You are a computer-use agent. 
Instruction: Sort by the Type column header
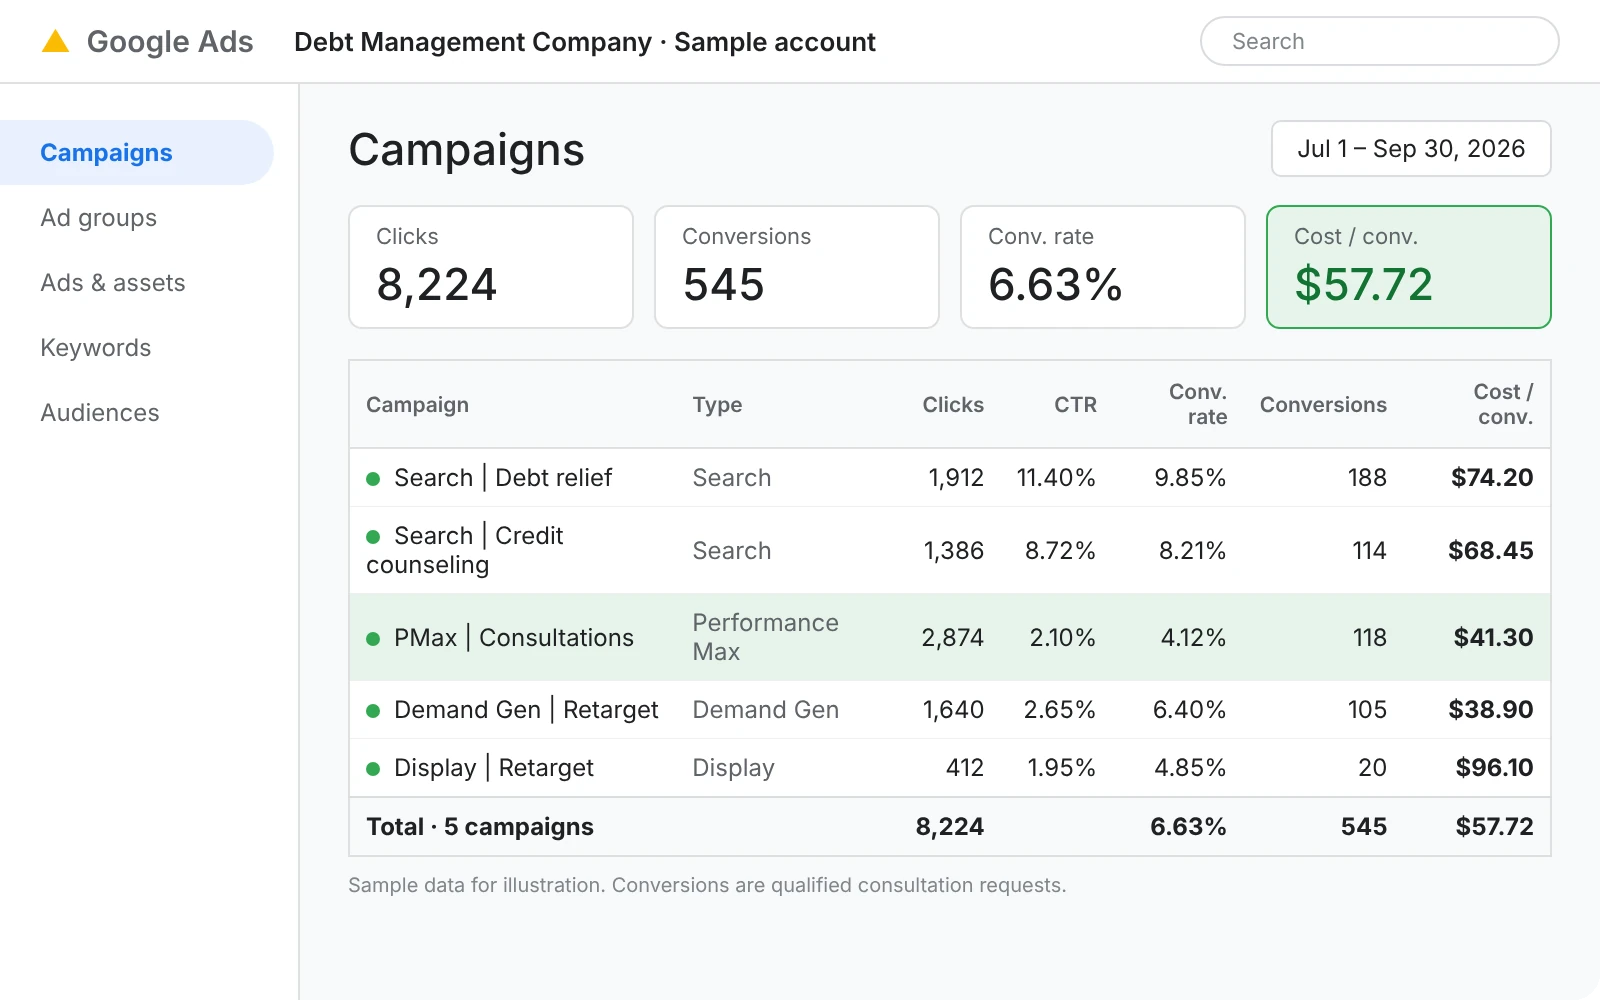(x=717, y=404)
